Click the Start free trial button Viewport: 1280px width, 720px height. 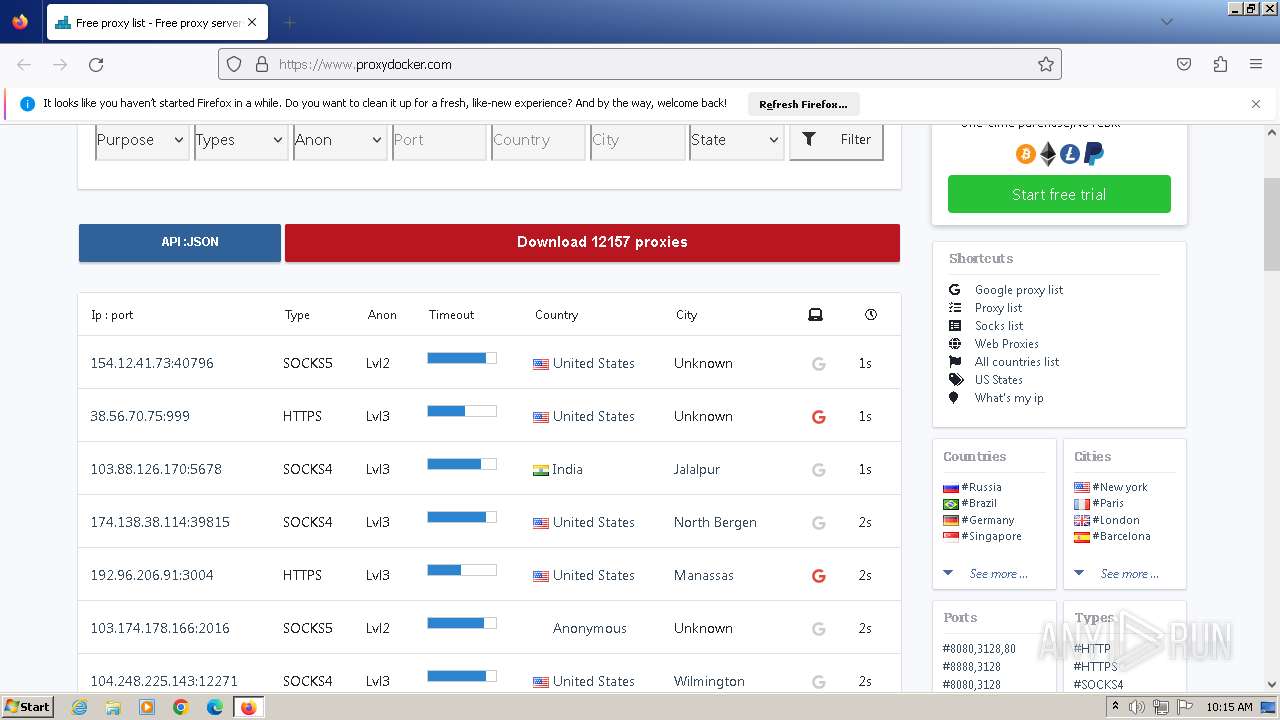click(1059, 194)
